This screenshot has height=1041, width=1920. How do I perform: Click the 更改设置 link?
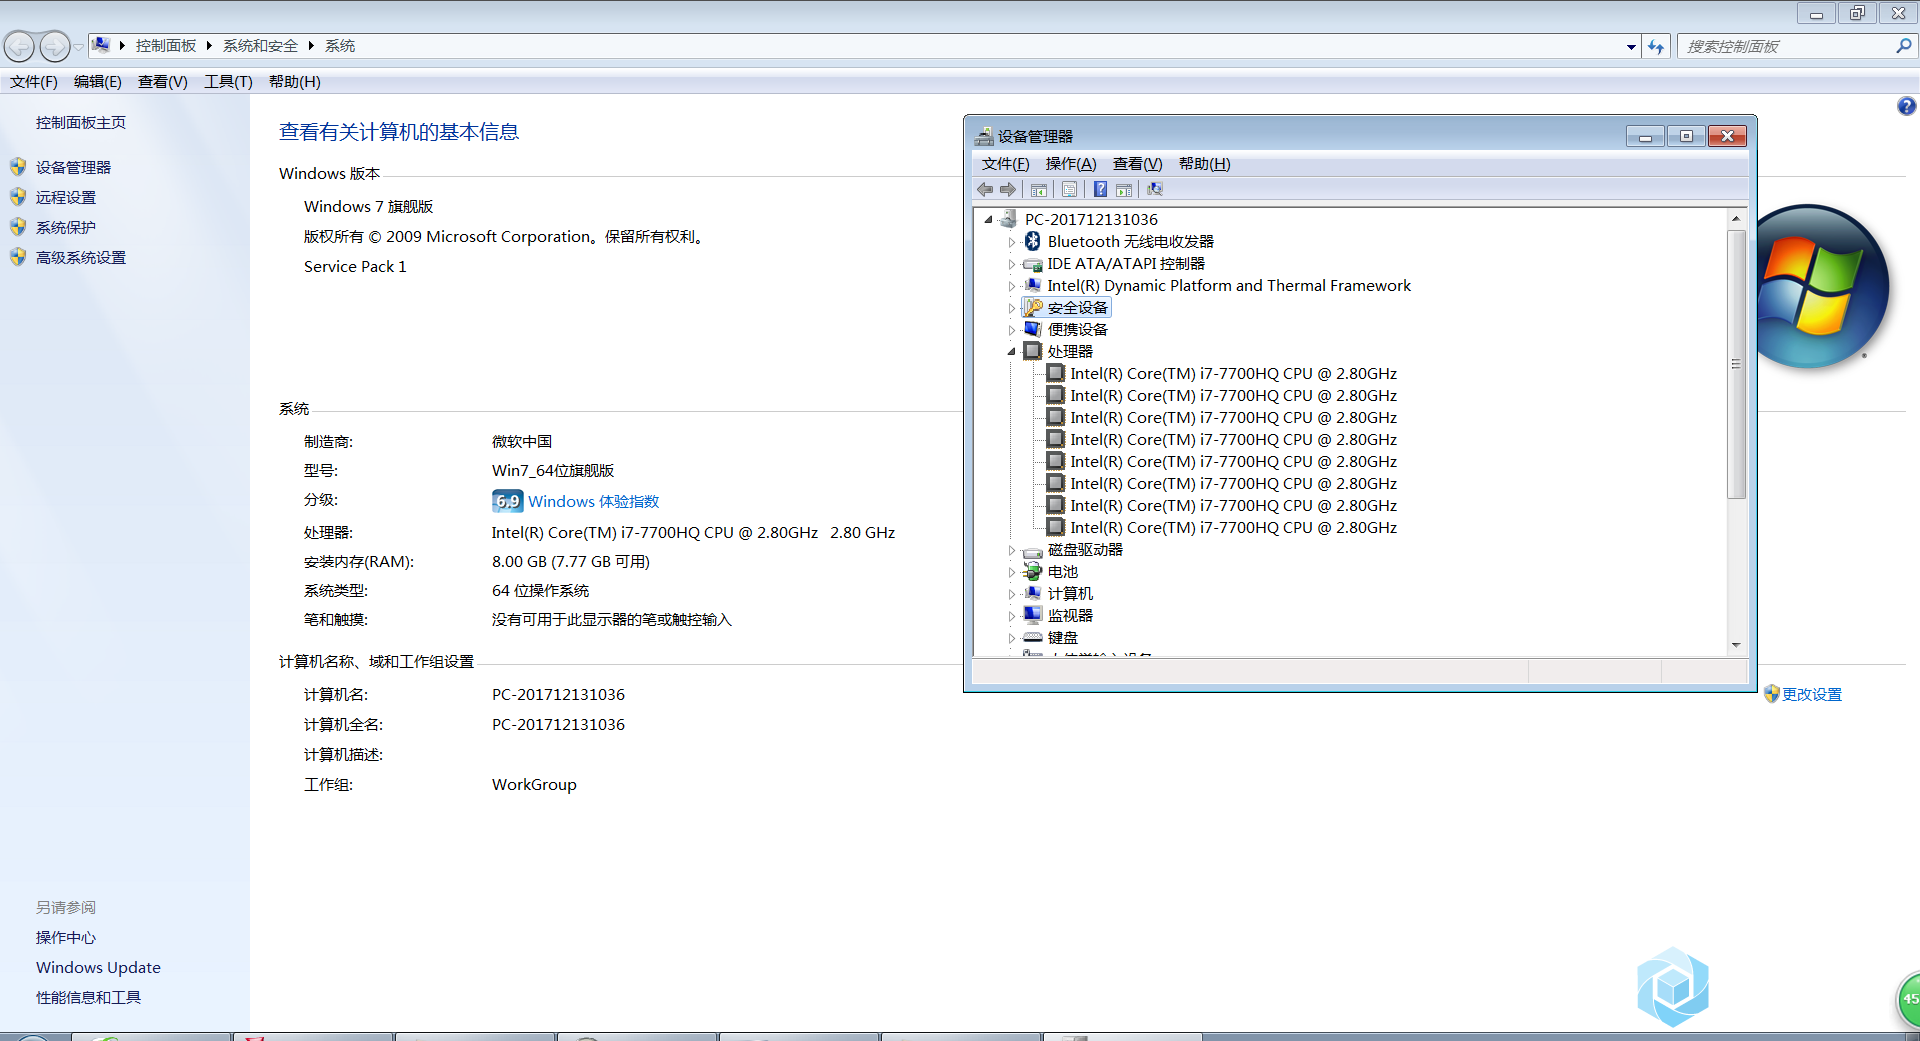[1811, 694]
